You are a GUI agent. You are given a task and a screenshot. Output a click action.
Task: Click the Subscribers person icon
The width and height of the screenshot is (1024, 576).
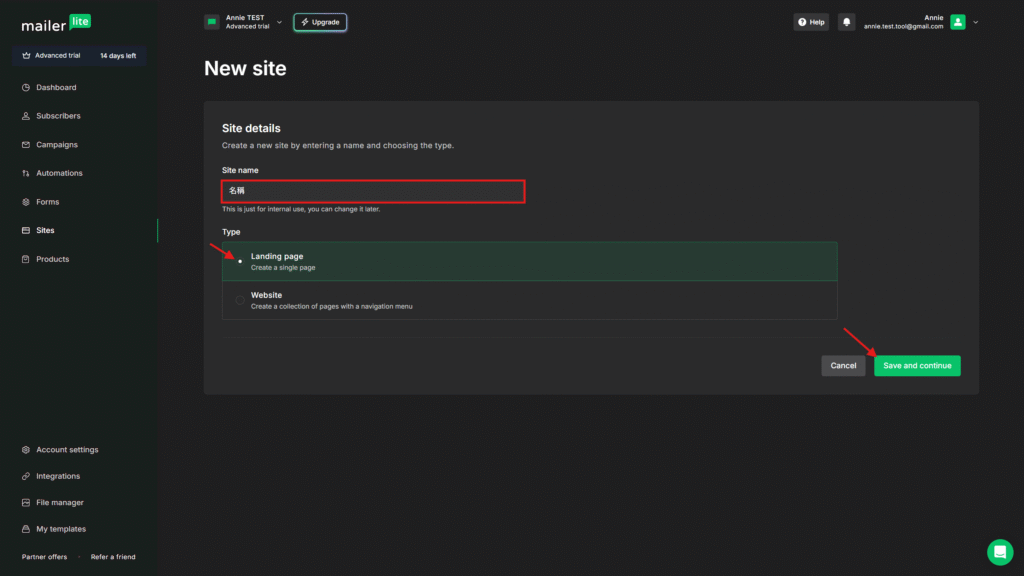coord(26,116)
